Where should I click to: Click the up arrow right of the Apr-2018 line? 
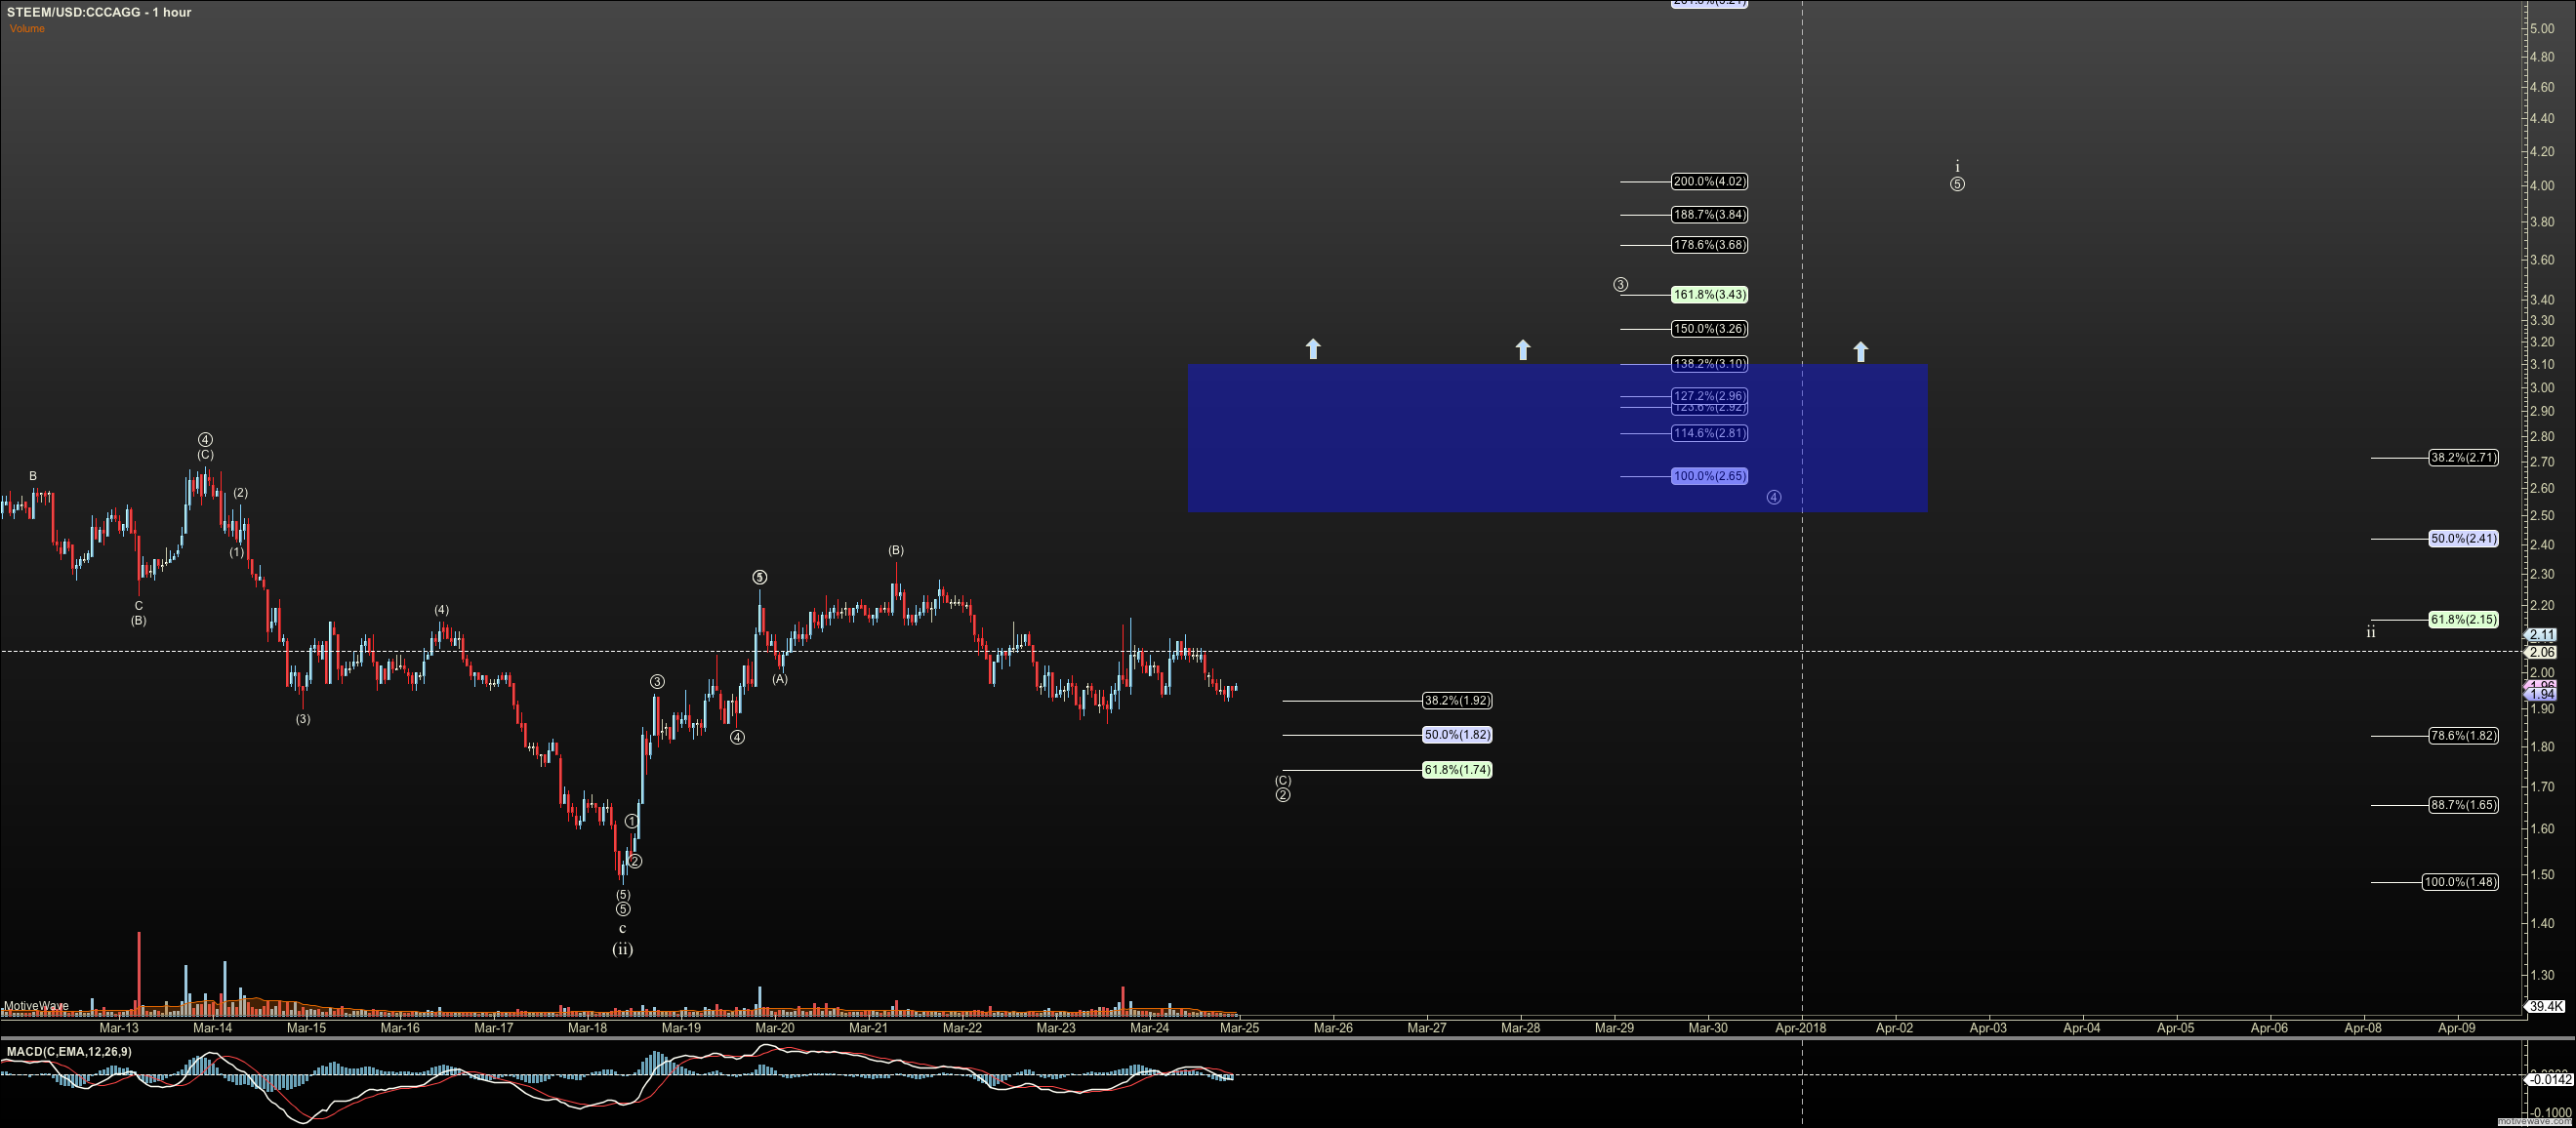click(x=1860, y=352)
